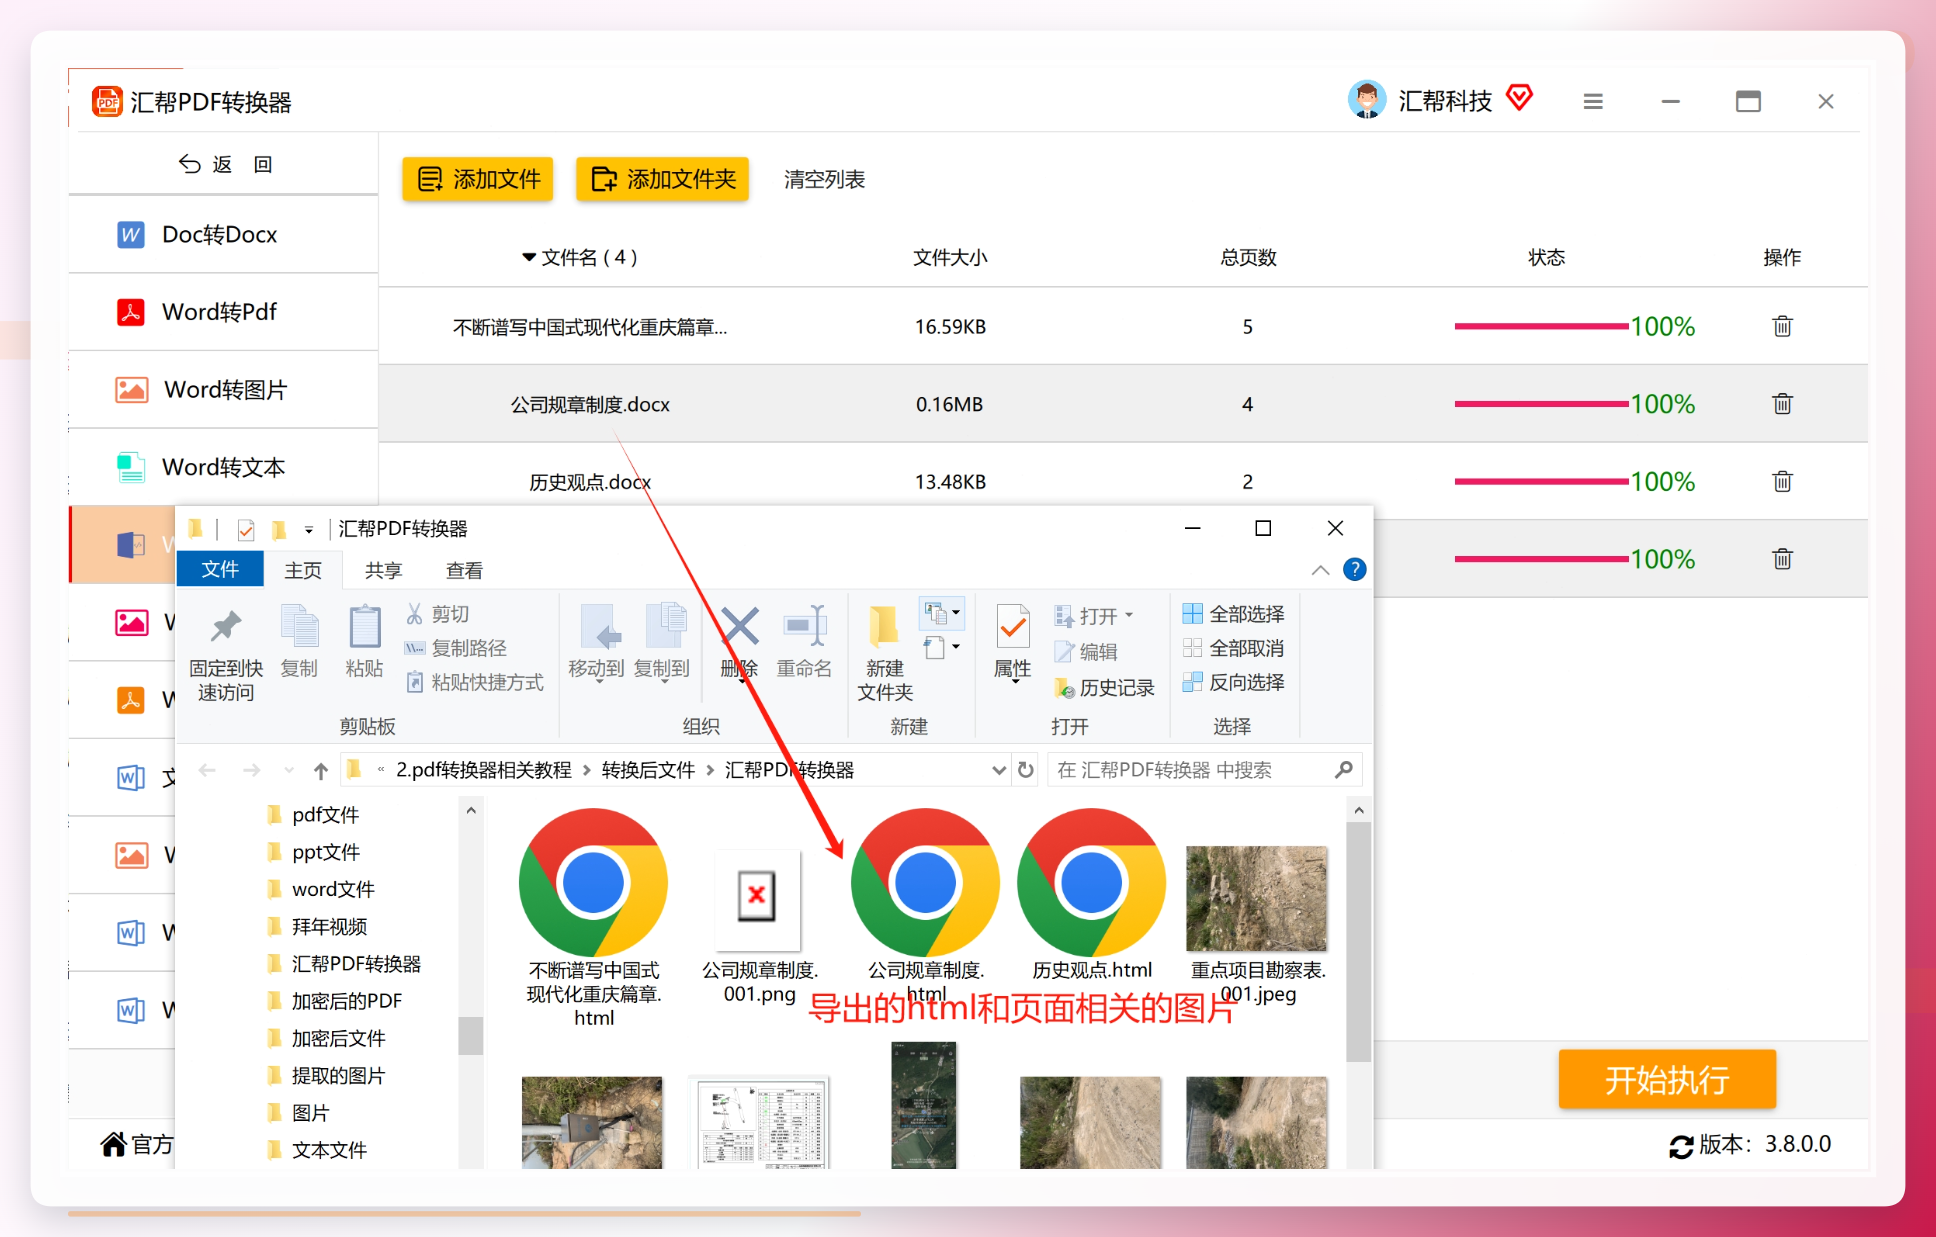Delete the 不断谱写中国式现代化重庆篇章 row with trash icon

pyautogui.click(x=1782, y=326)
